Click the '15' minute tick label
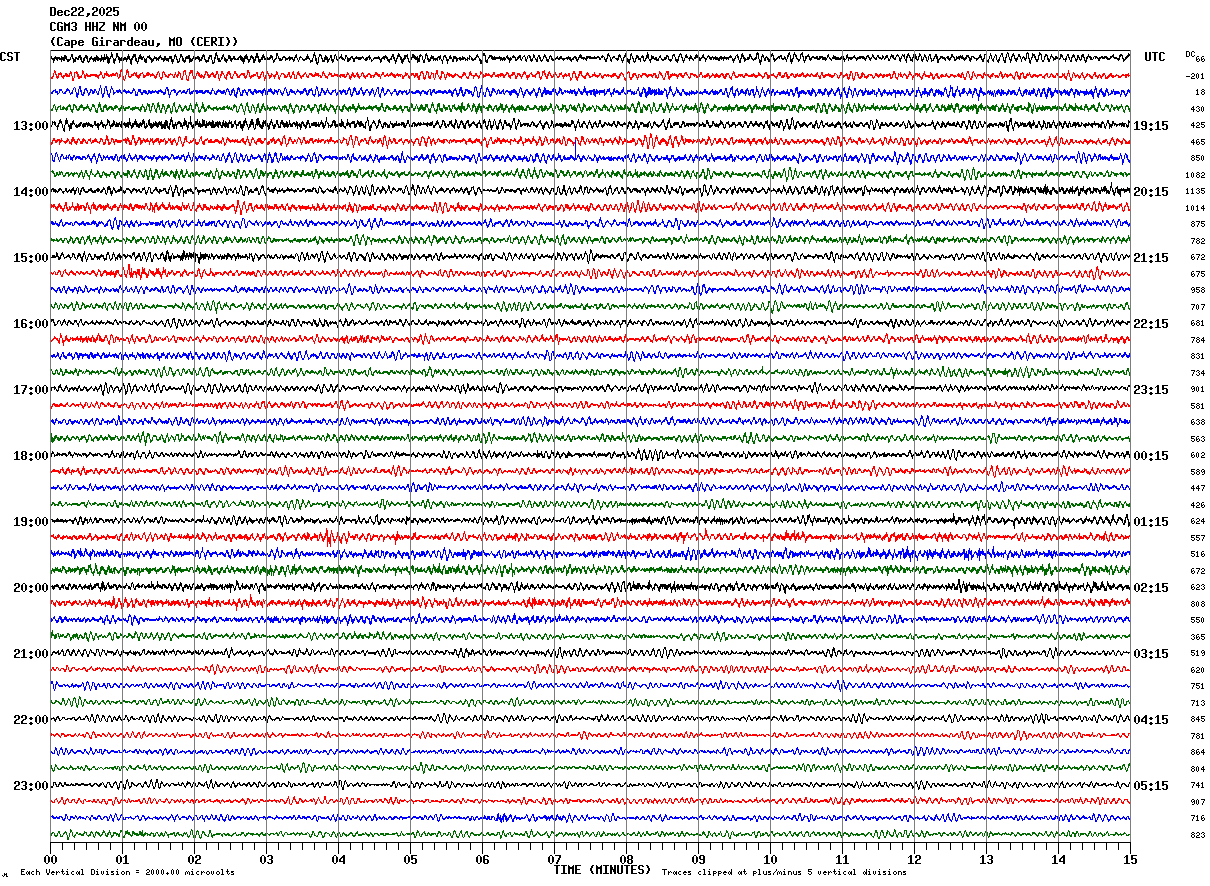The width and height of the screenshot is (1210, 886). [1130, 859]
